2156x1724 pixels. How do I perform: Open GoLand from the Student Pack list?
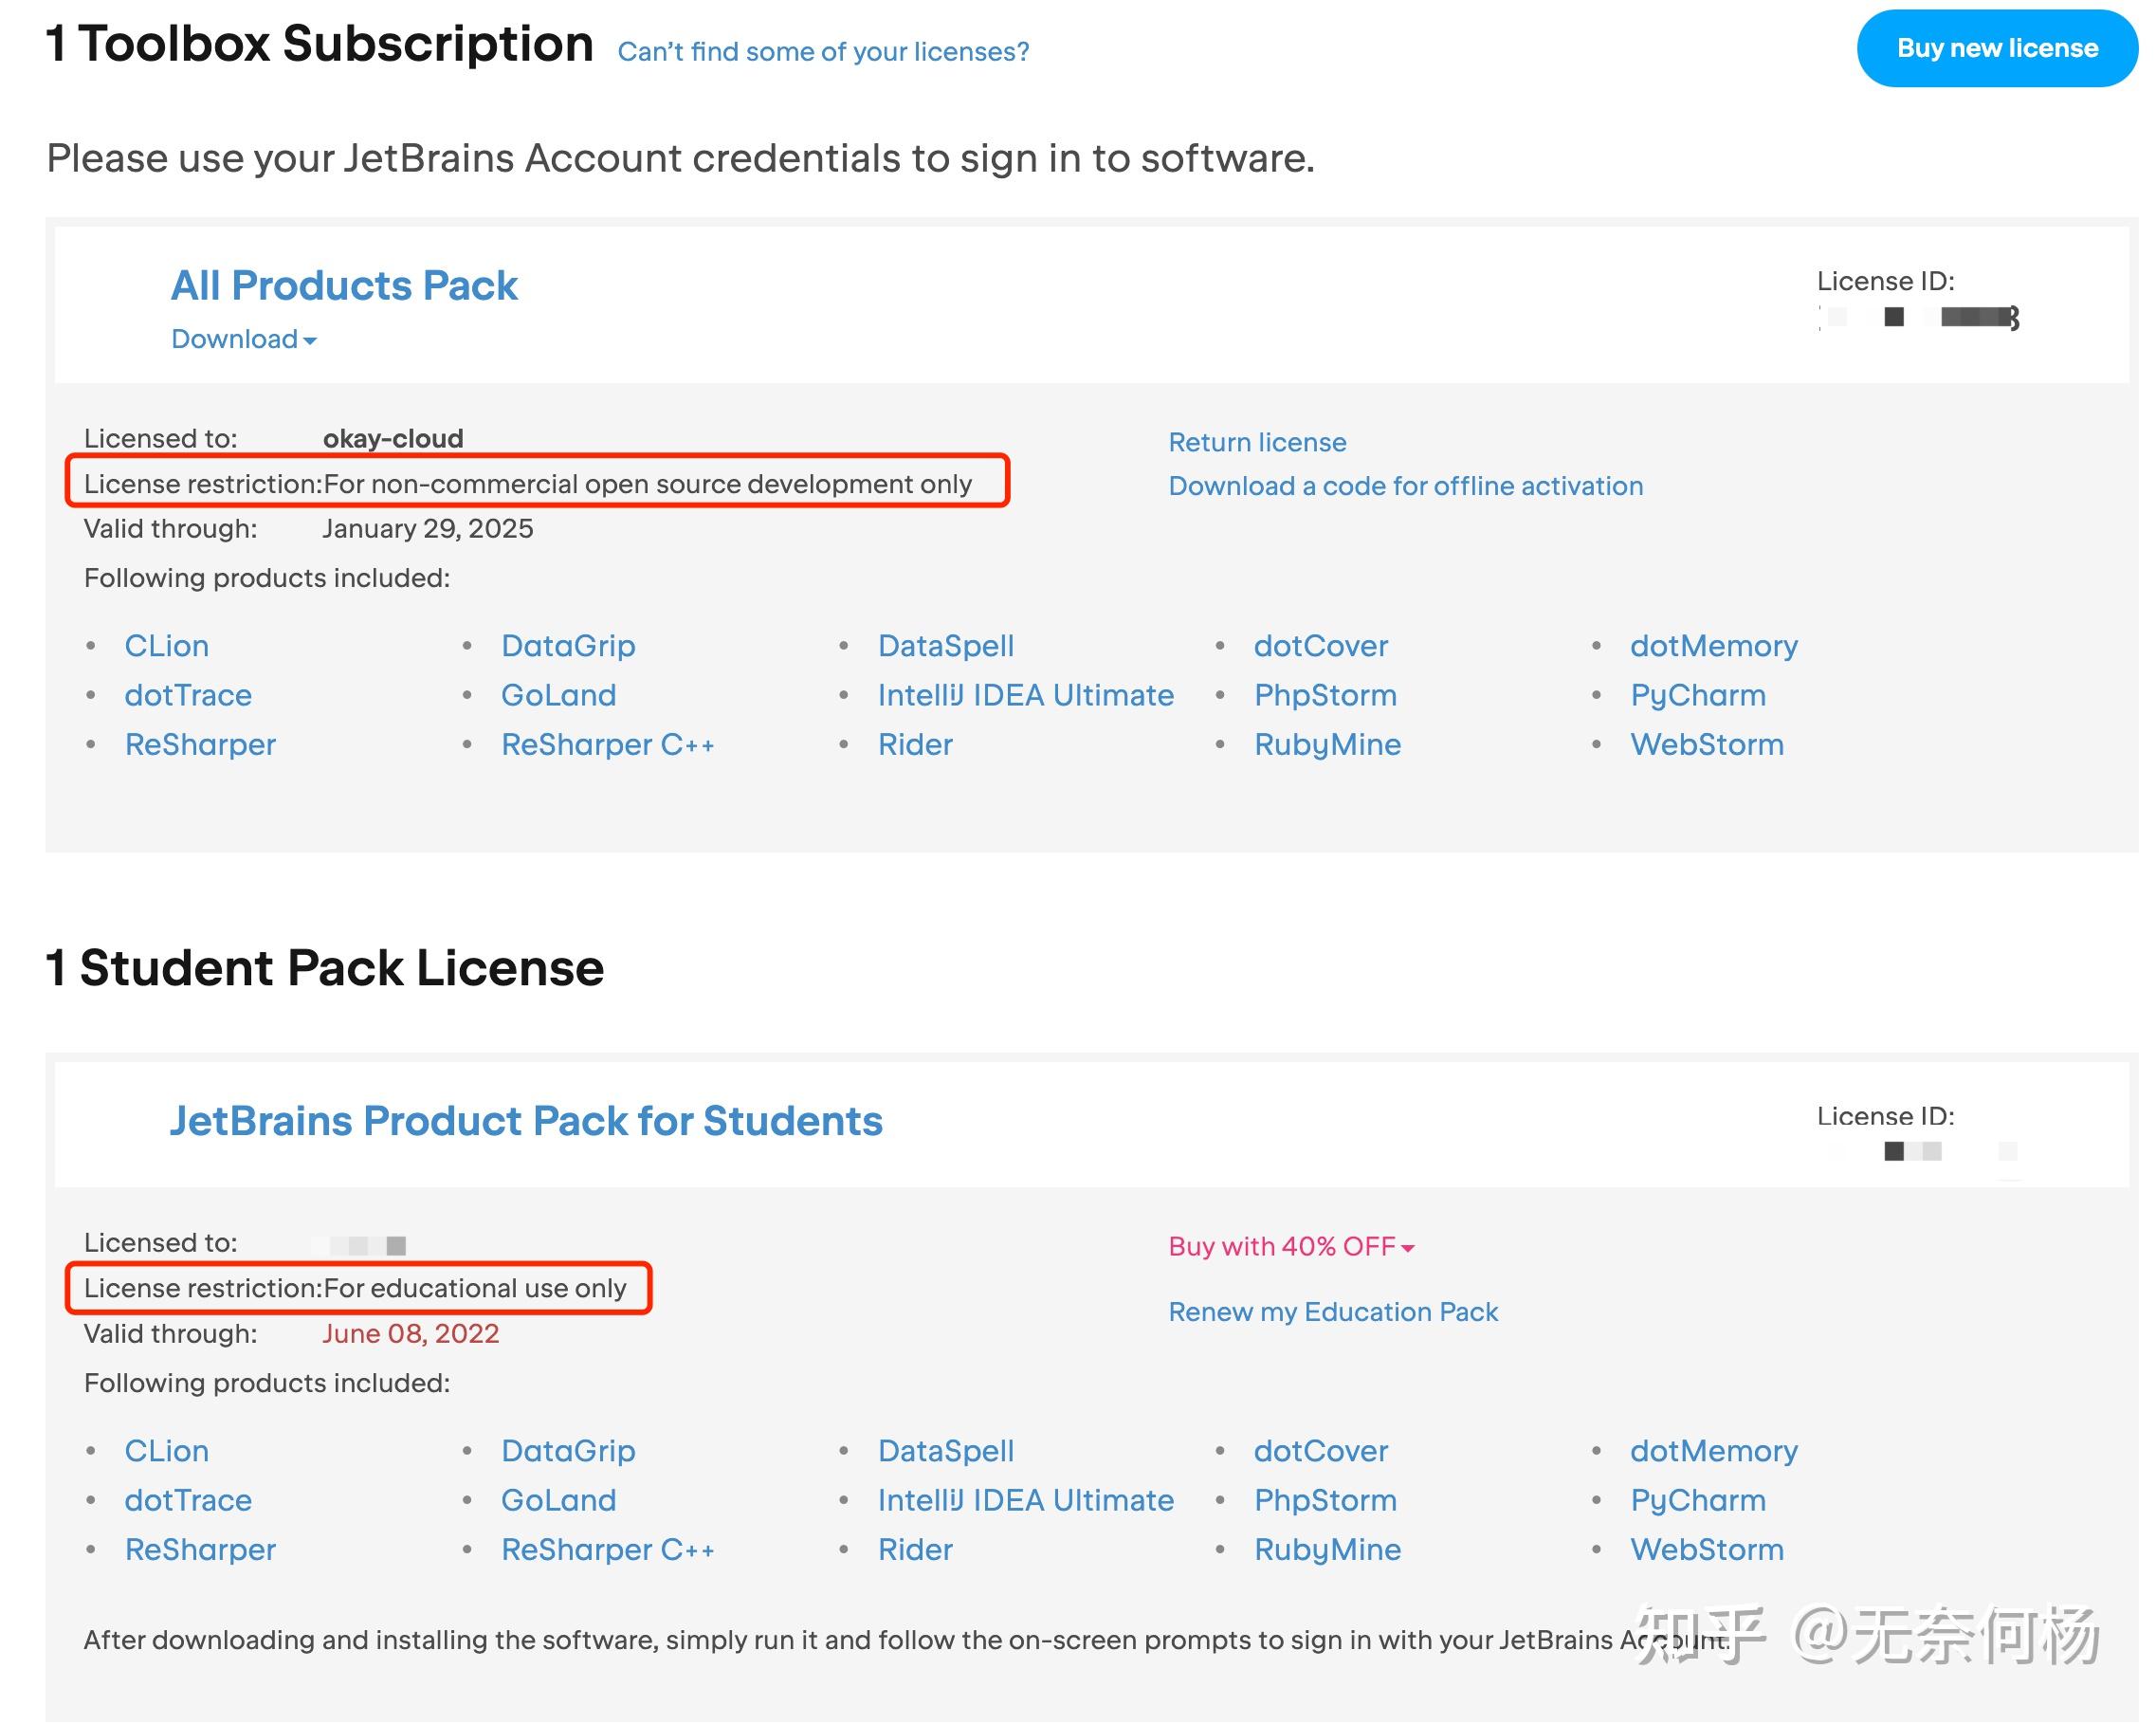559,1500
